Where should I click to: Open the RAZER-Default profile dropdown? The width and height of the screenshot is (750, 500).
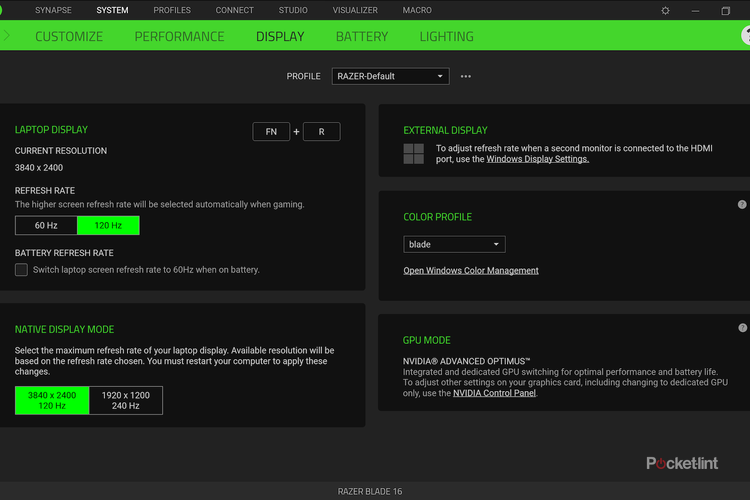[390, 76]
